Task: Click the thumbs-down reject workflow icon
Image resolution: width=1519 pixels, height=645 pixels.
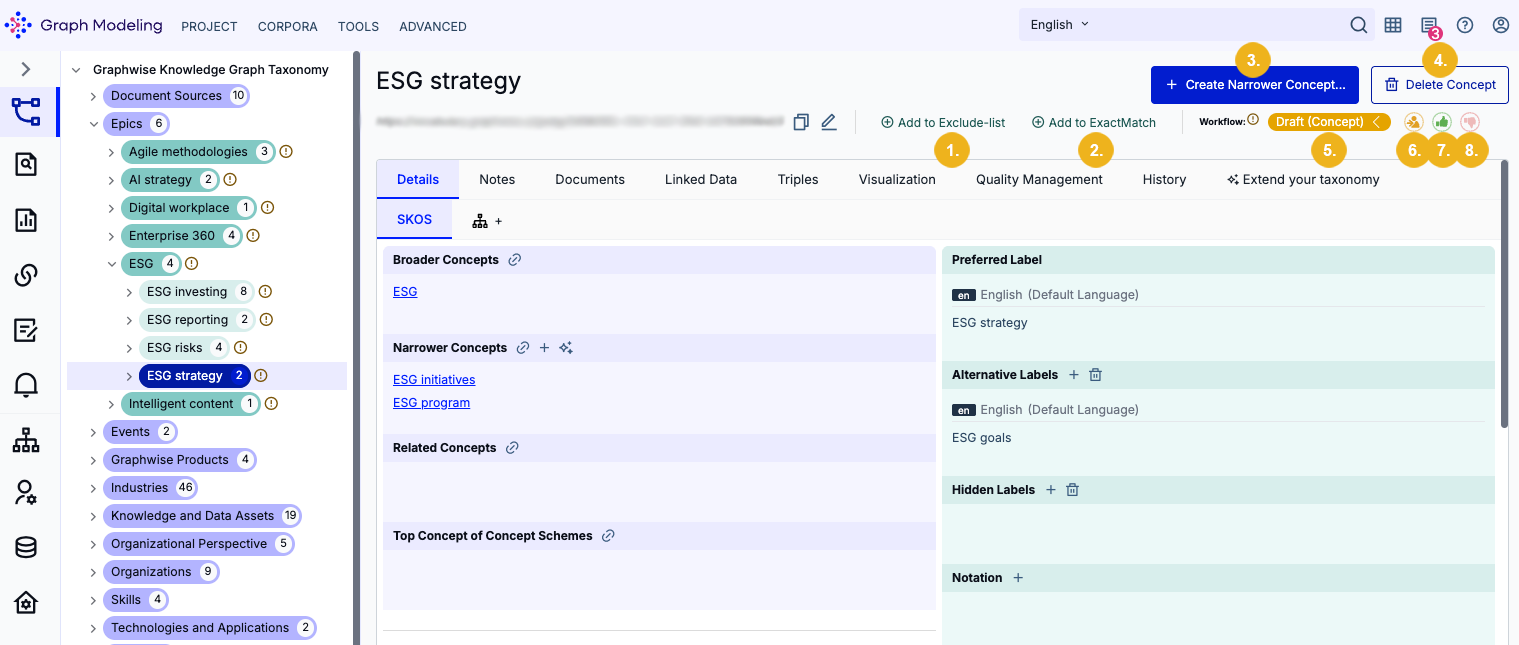Action: [x=1470, y=121]
